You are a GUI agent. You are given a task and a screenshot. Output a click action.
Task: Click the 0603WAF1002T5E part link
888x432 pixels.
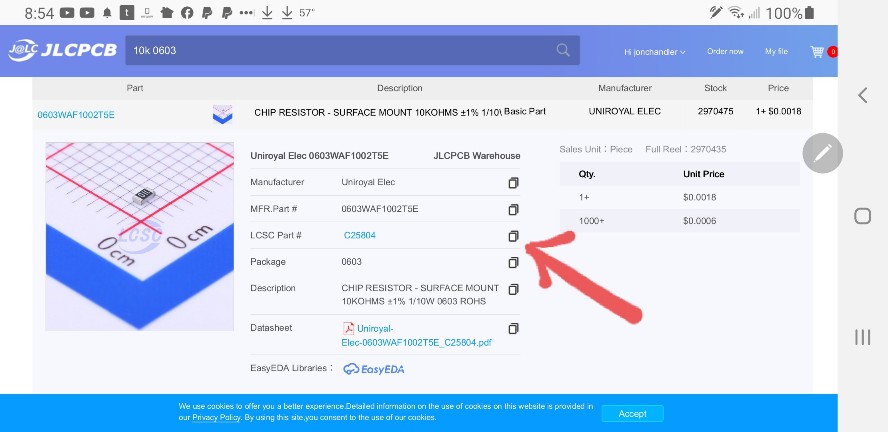coord(76,115)
